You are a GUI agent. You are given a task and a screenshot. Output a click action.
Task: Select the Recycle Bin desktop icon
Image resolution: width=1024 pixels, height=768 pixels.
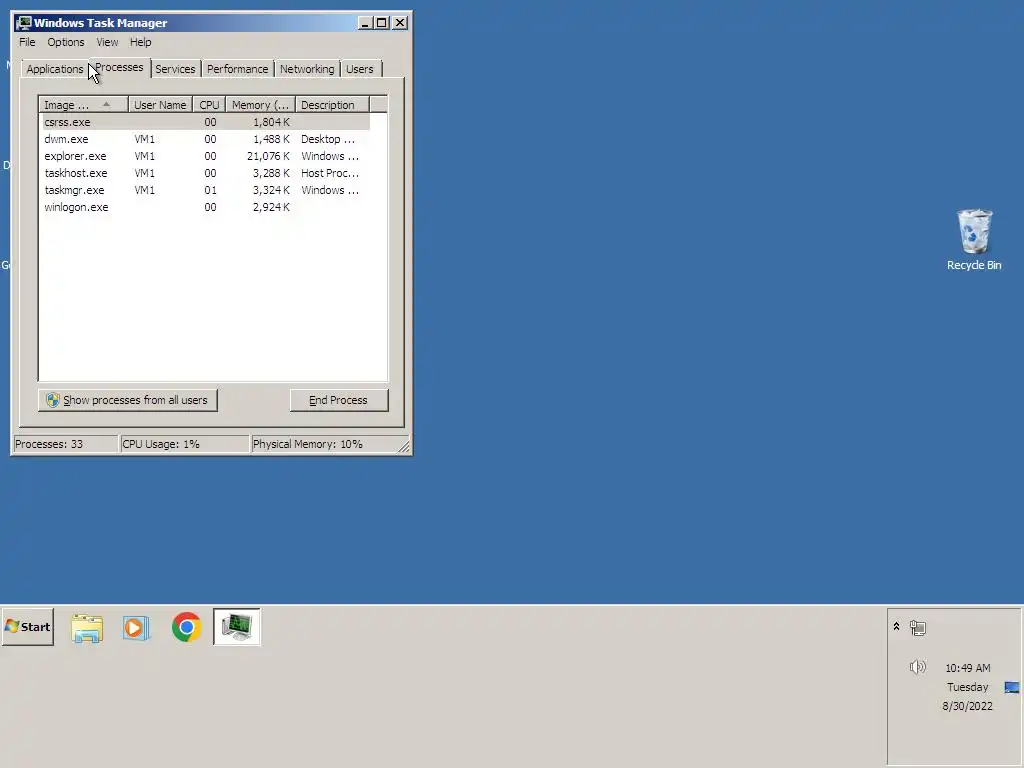click(x=974, y=240)
